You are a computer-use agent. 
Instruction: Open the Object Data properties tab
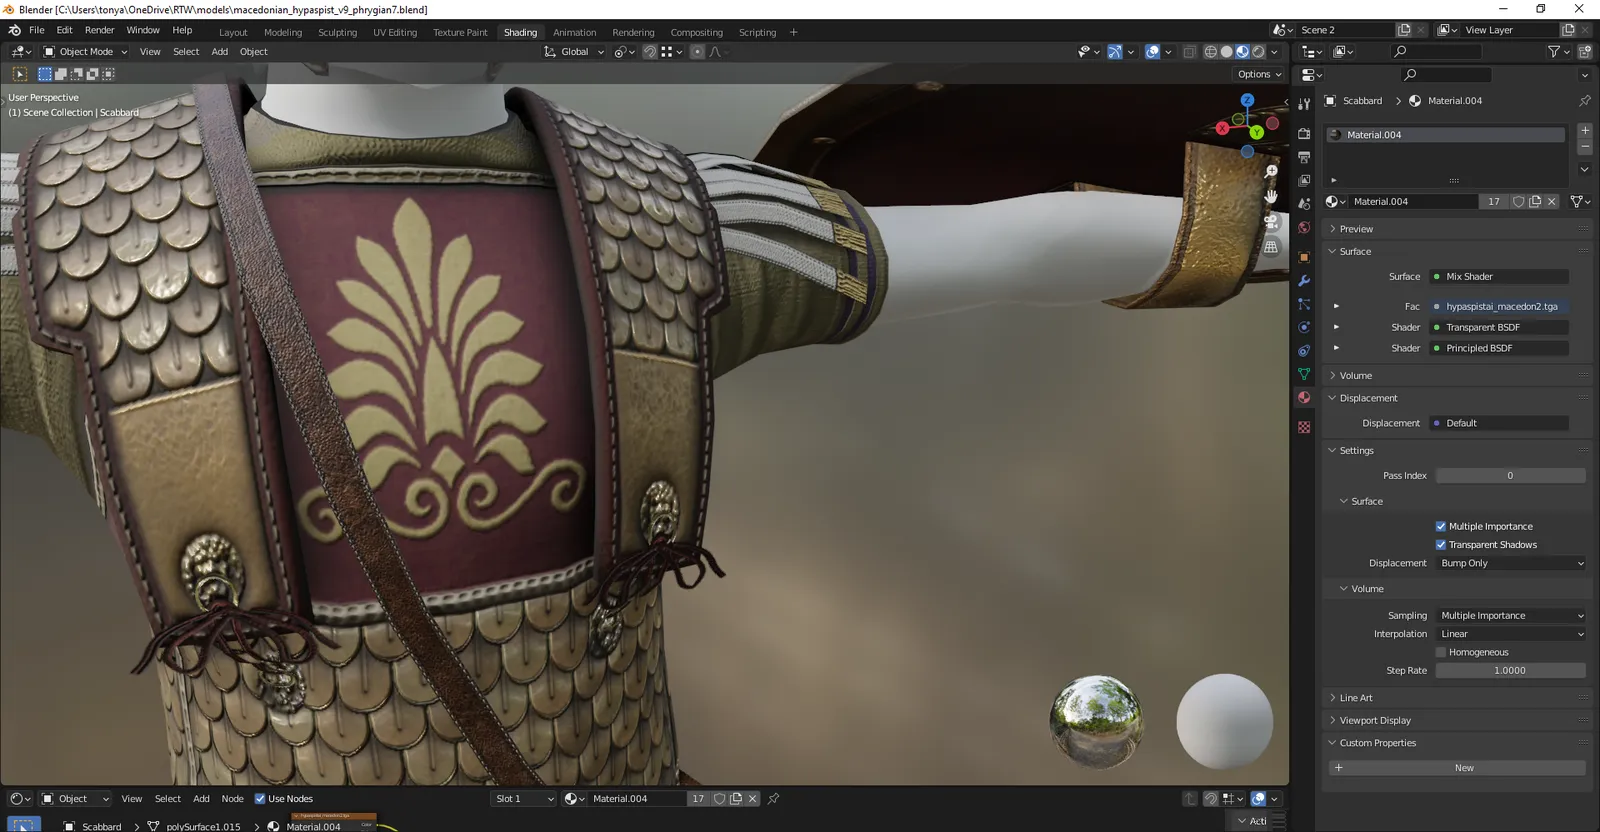(x=1304, y=374)
